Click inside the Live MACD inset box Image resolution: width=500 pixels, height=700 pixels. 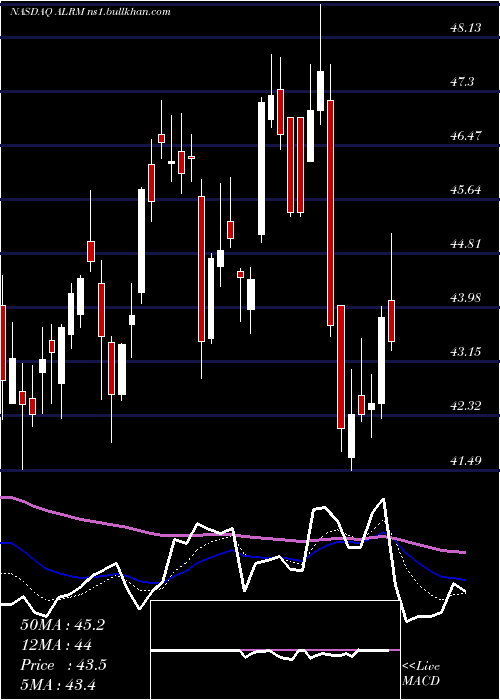[x=275, y=650]
